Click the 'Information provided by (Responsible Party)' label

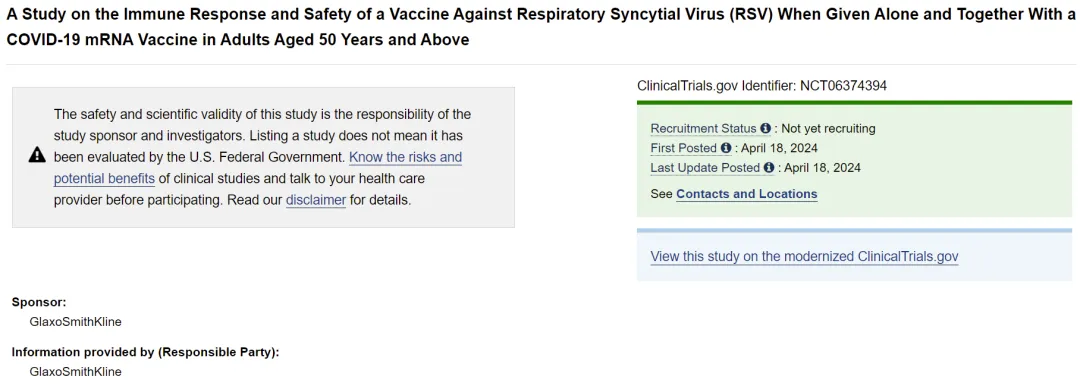[x=145, y=352]
